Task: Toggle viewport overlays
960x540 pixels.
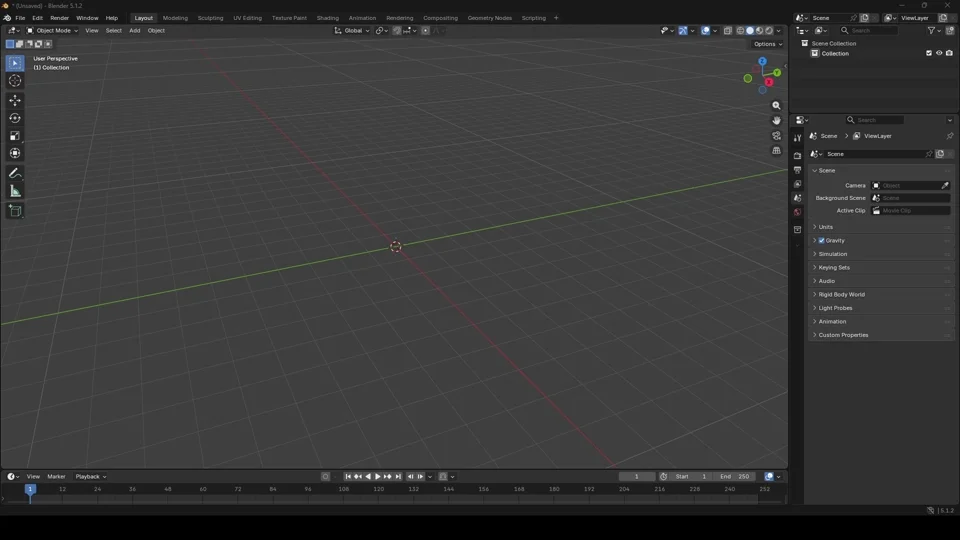Action: 705,31
